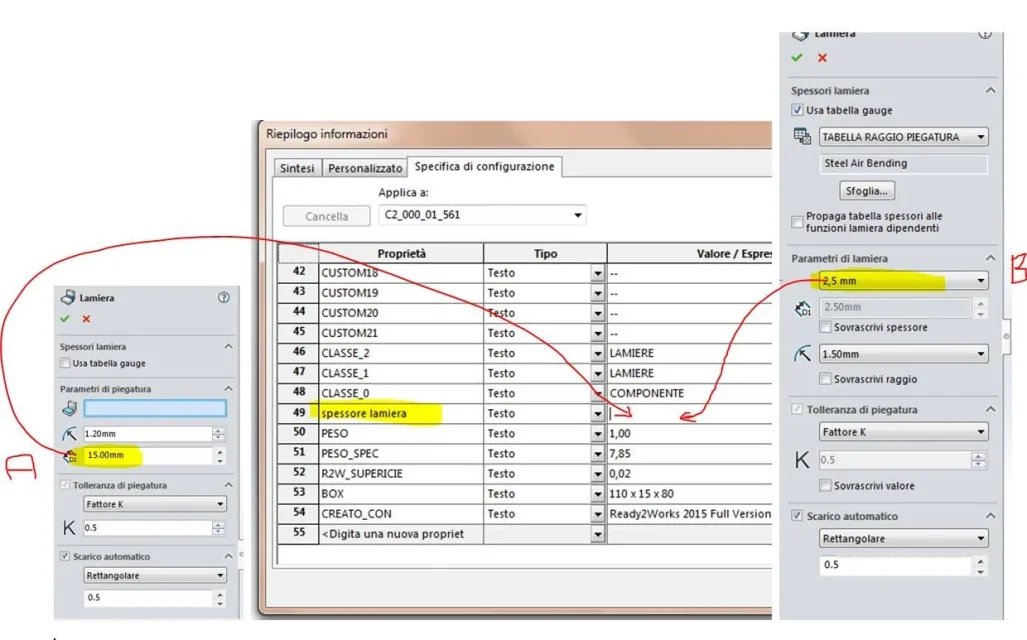Image resolution: width=1027 pixels, height=640 pixels.
Task: Click R2W_SUPERICIE property cell
Action: tap(401, 474)
